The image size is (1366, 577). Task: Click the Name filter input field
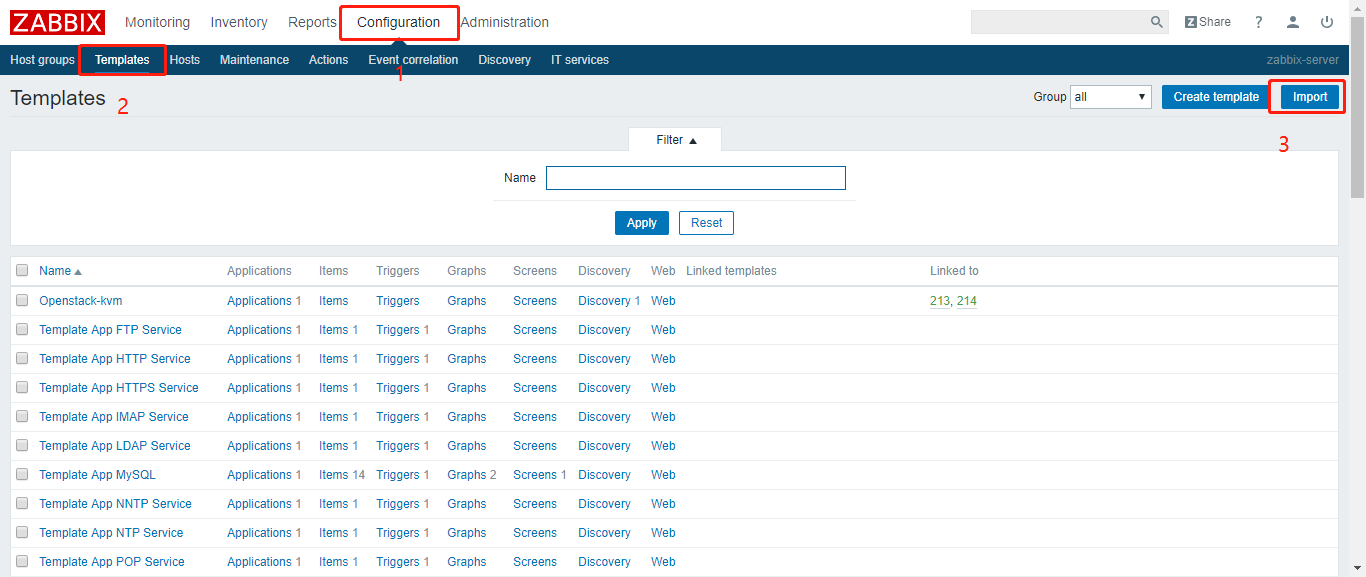click(x=695, y=177)
